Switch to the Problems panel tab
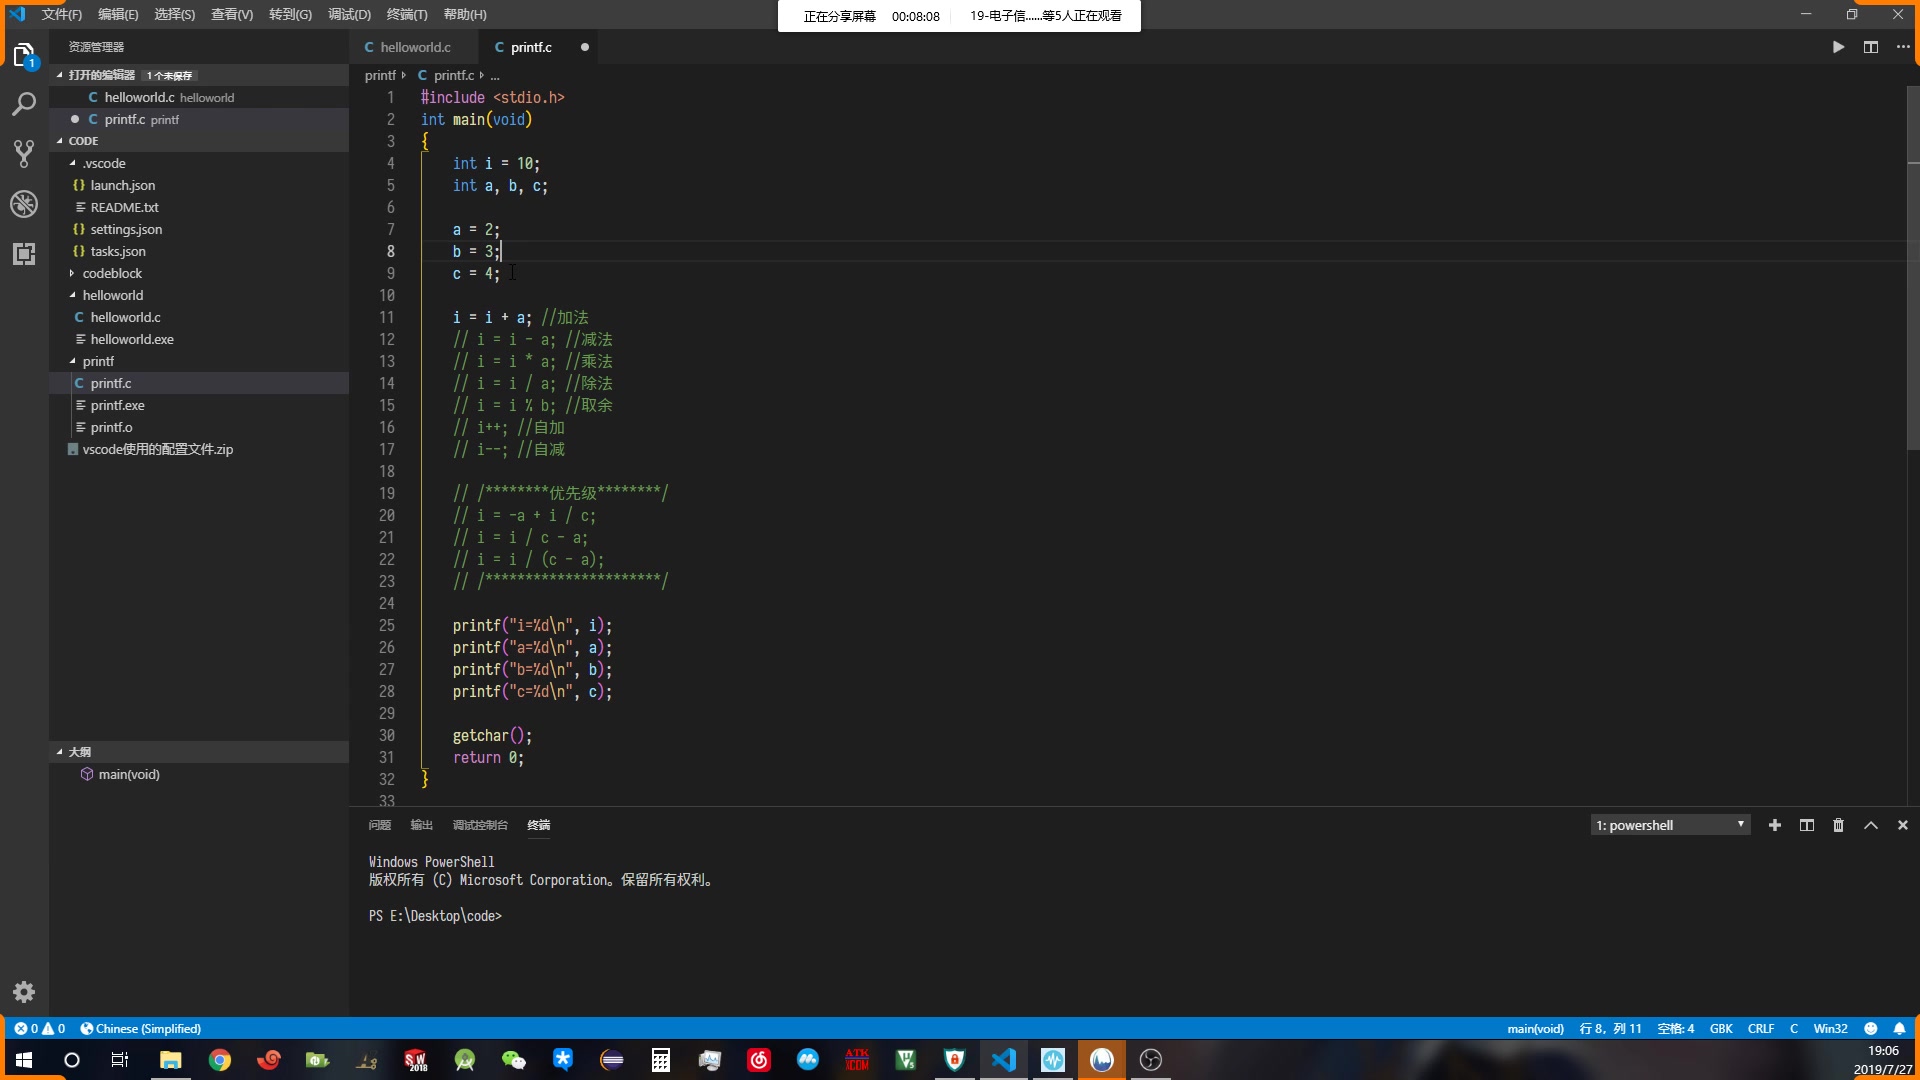Viewport: 1920px width, 1080px height. point(379,825)
